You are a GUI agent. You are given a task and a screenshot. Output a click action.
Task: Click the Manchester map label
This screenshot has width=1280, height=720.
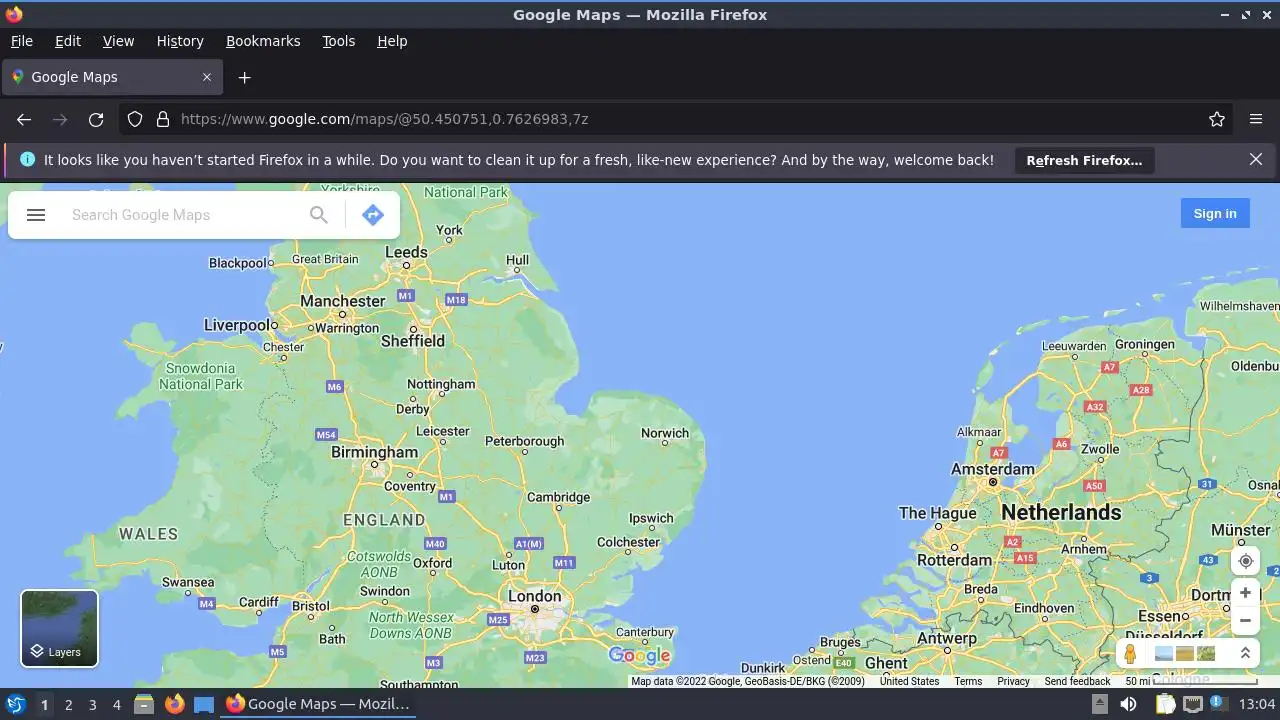343,301
